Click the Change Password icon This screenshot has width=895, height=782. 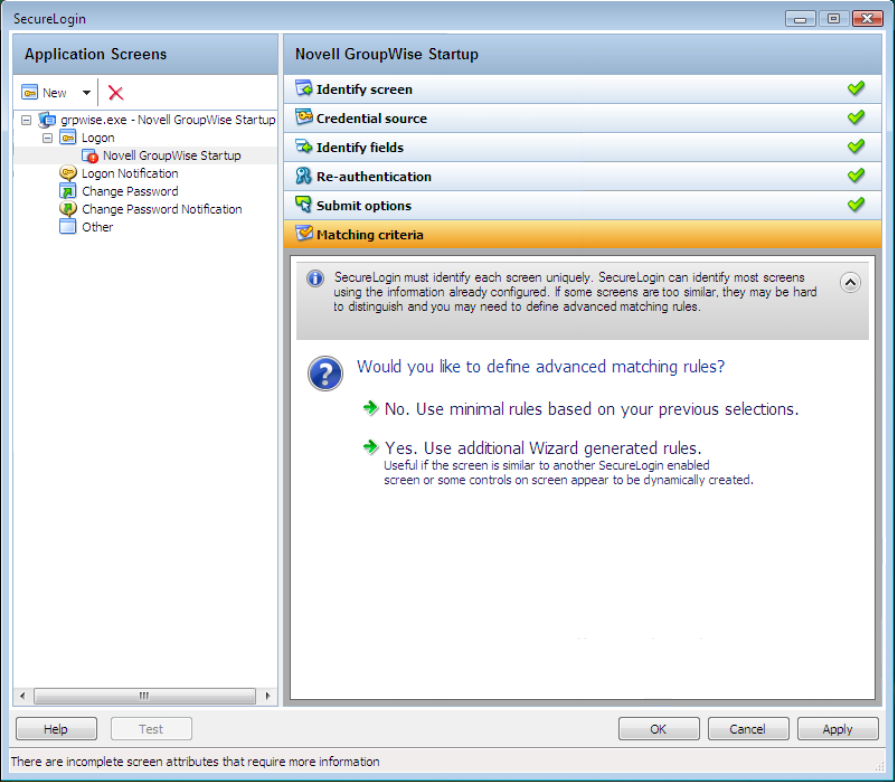coord(68,191)
